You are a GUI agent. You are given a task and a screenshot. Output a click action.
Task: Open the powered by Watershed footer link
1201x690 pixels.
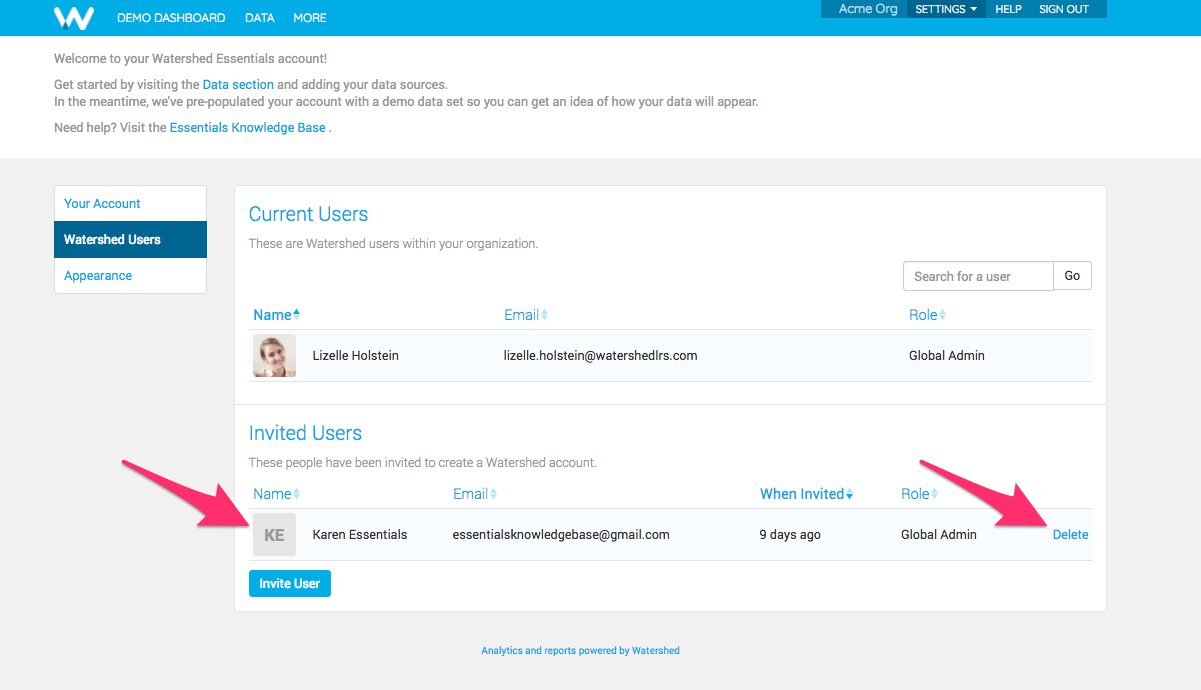pos(580,651)
